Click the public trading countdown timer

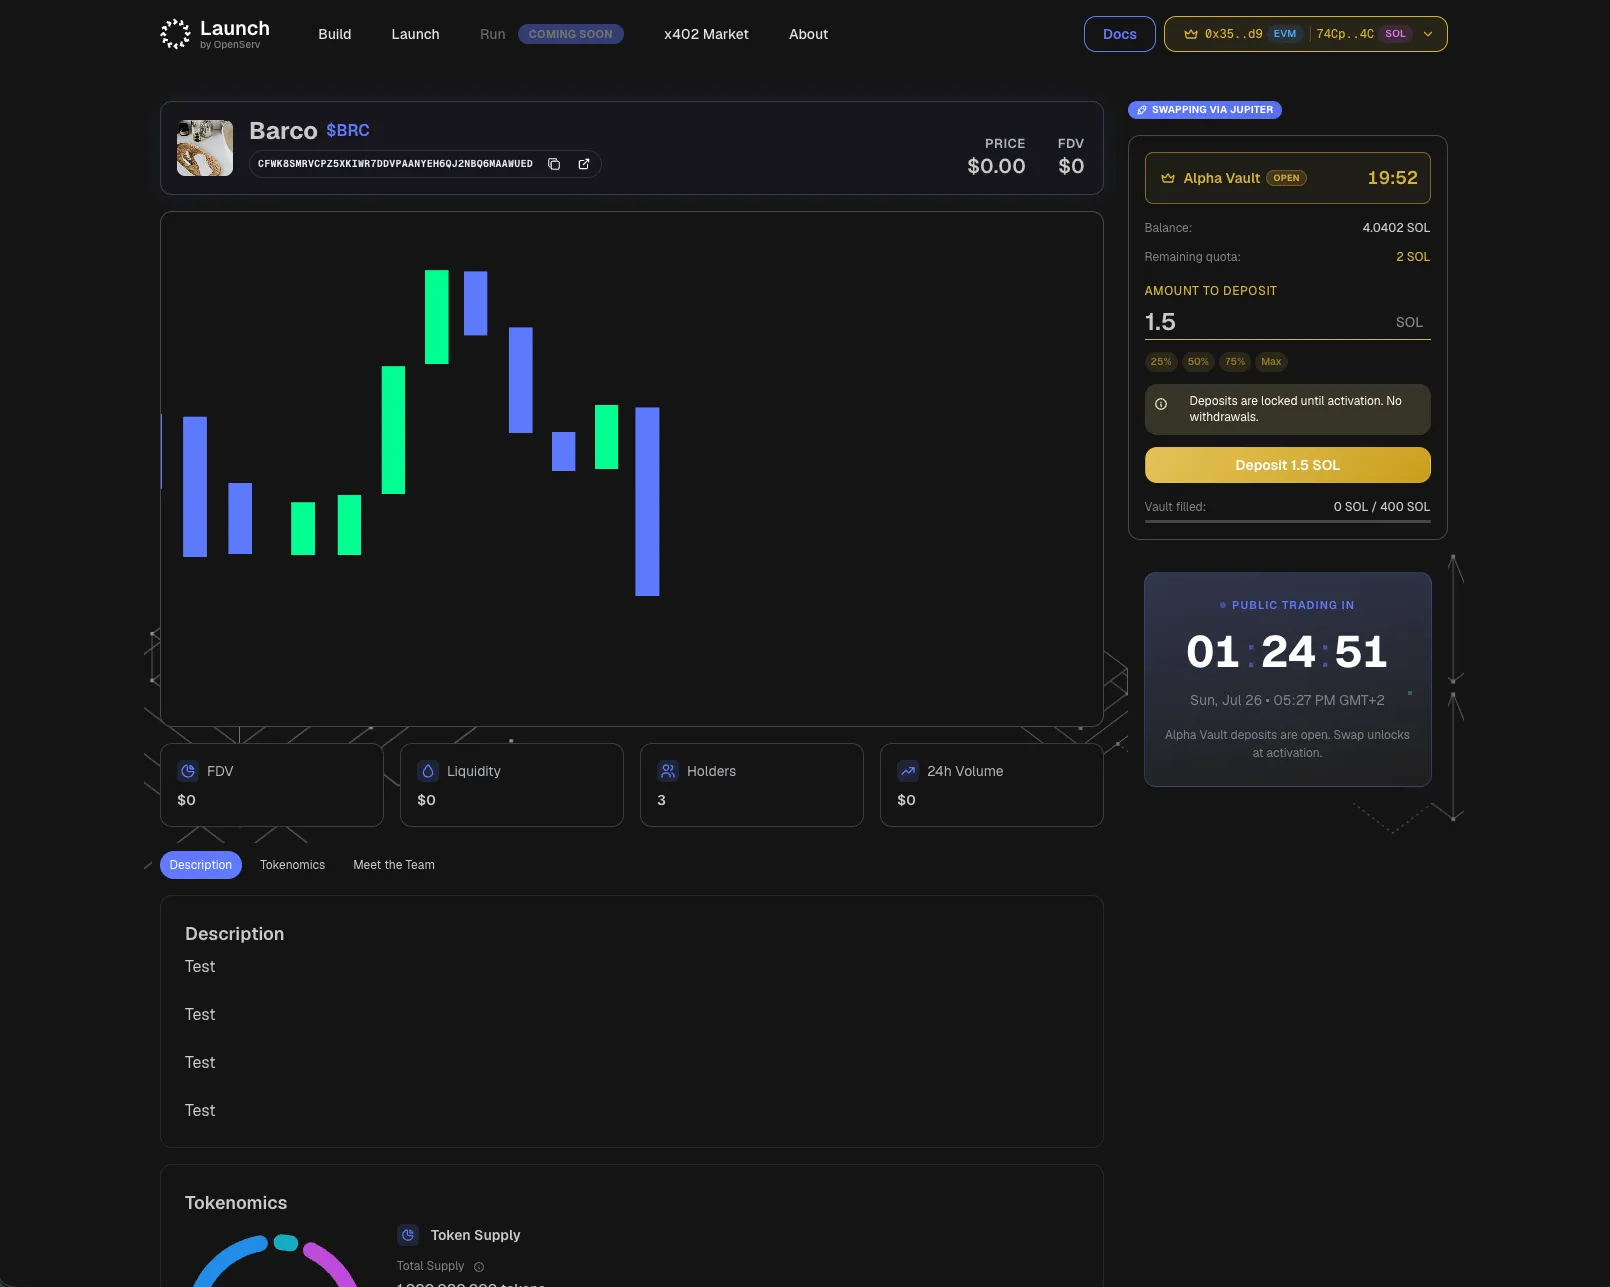coord(1287,652)
